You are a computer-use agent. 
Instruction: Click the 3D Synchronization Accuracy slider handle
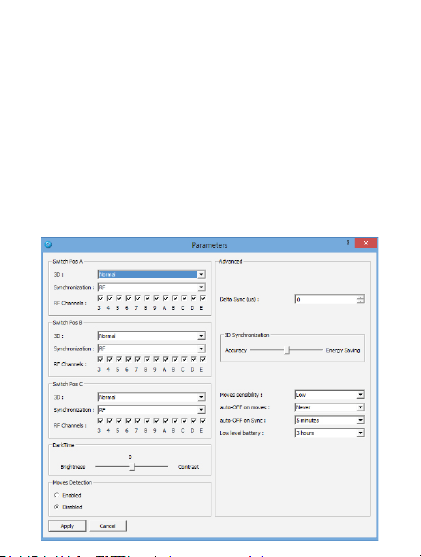[x=288, y=350]
